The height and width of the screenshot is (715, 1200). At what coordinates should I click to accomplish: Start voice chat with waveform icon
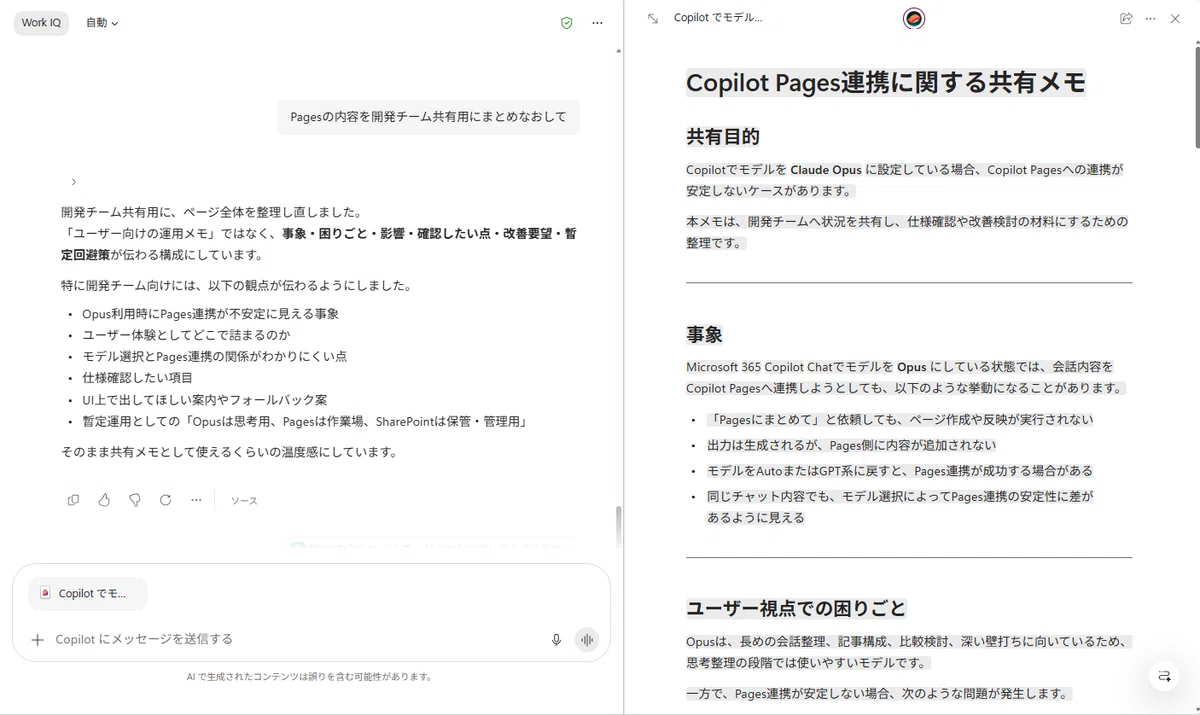[x=587, y=640]
